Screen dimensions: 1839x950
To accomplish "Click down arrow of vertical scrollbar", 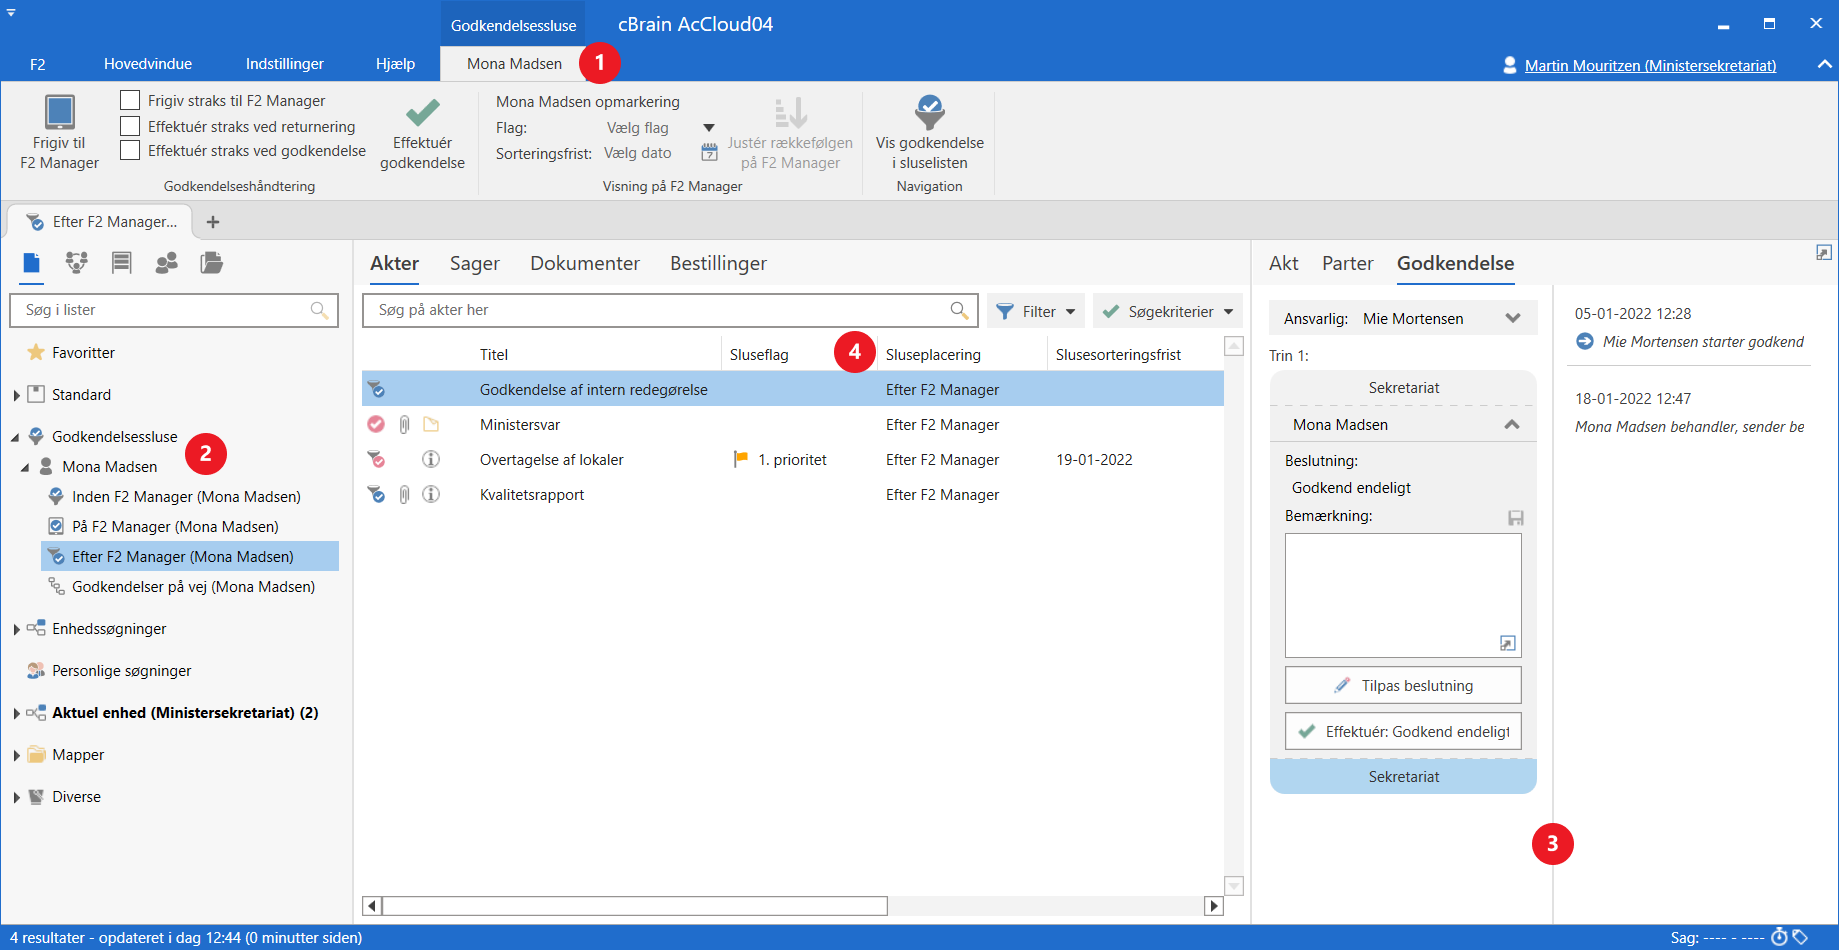I will pyautogui.click(x=1234, y=886).
